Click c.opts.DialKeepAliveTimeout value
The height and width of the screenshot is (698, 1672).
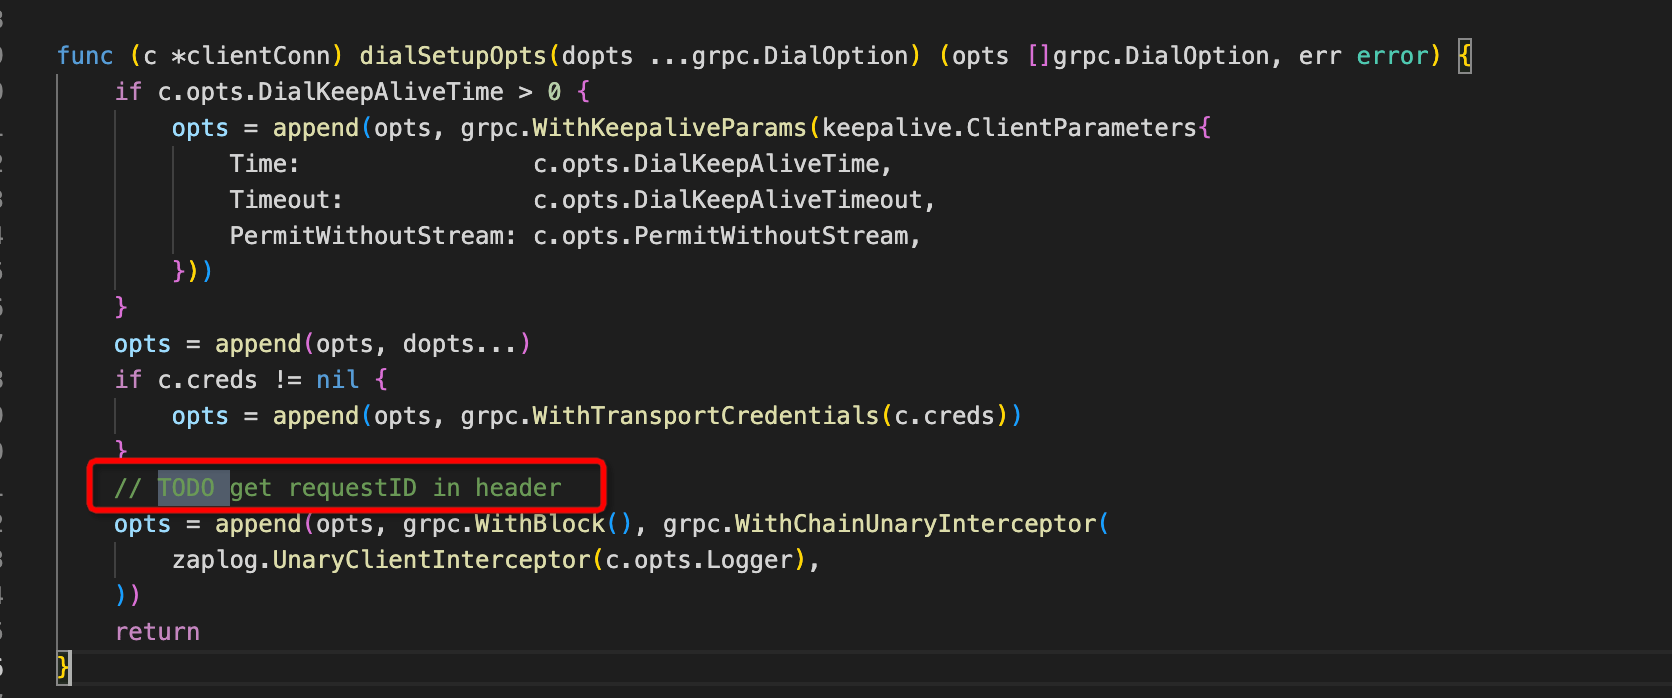(x=727, y=200)
